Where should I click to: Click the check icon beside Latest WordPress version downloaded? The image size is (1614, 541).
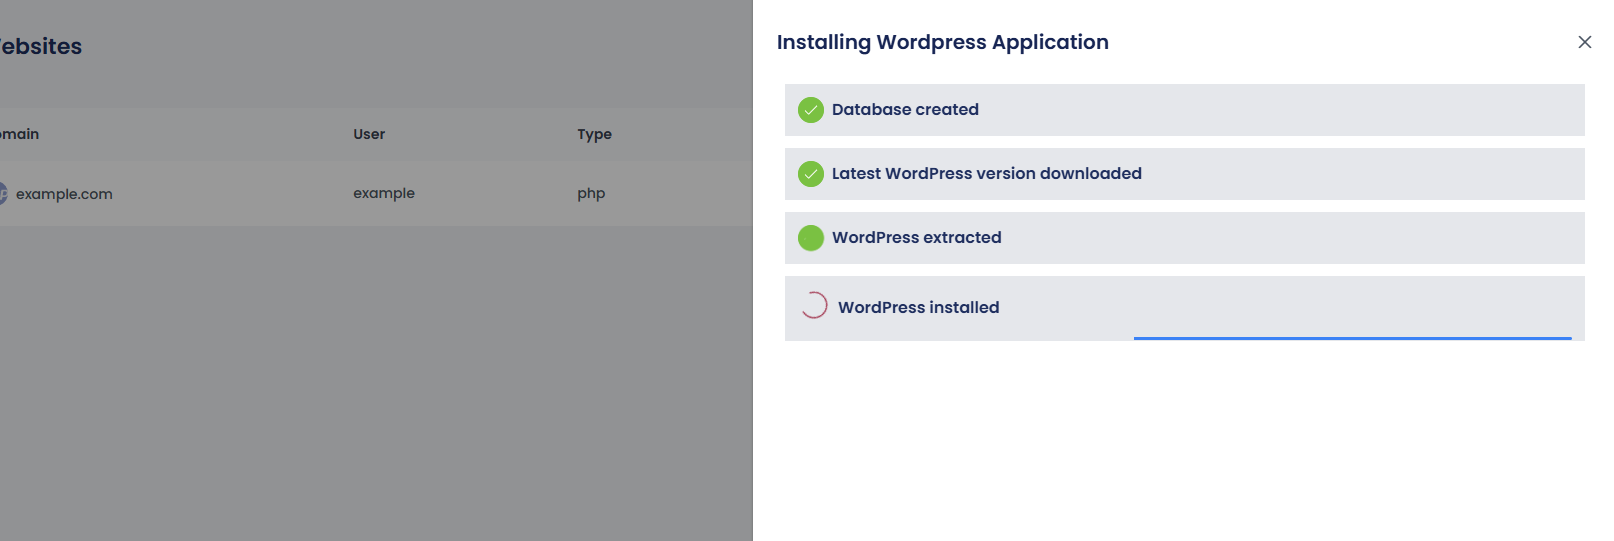pos(811,174)
